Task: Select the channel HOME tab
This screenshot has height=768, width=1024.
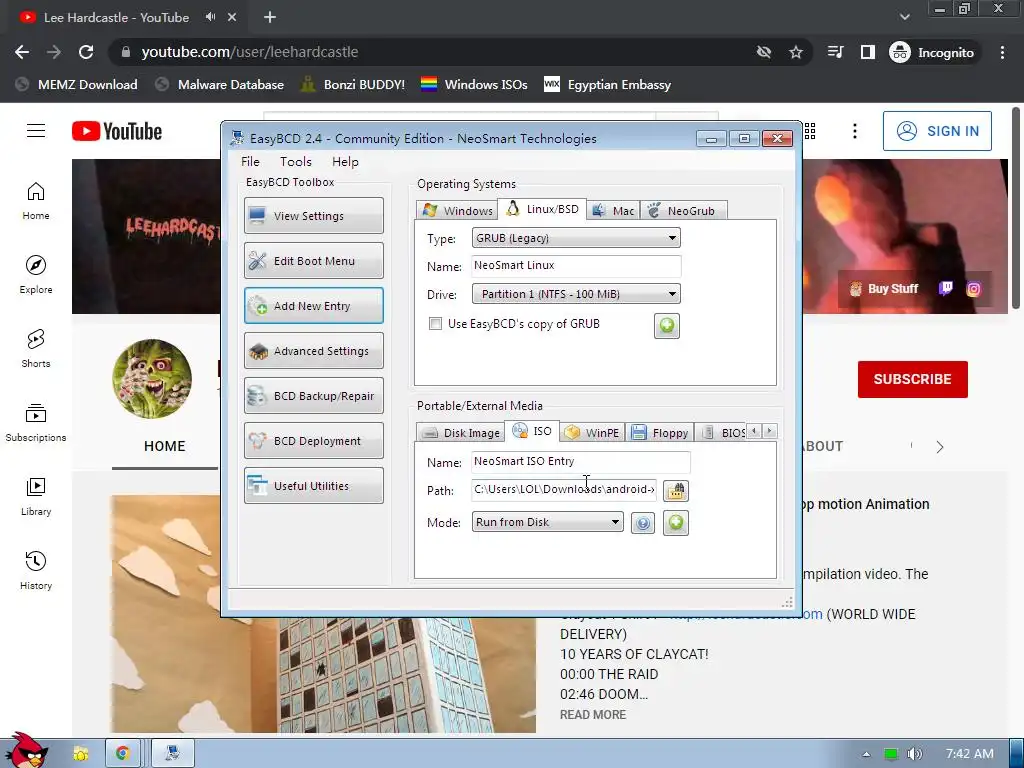Action: (x=165, y=447)
